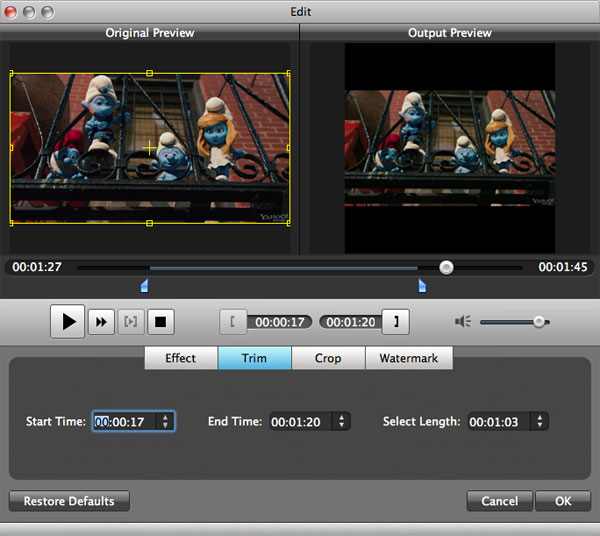Click the fast forward button
Screen dimensions: 600x536
101,322
